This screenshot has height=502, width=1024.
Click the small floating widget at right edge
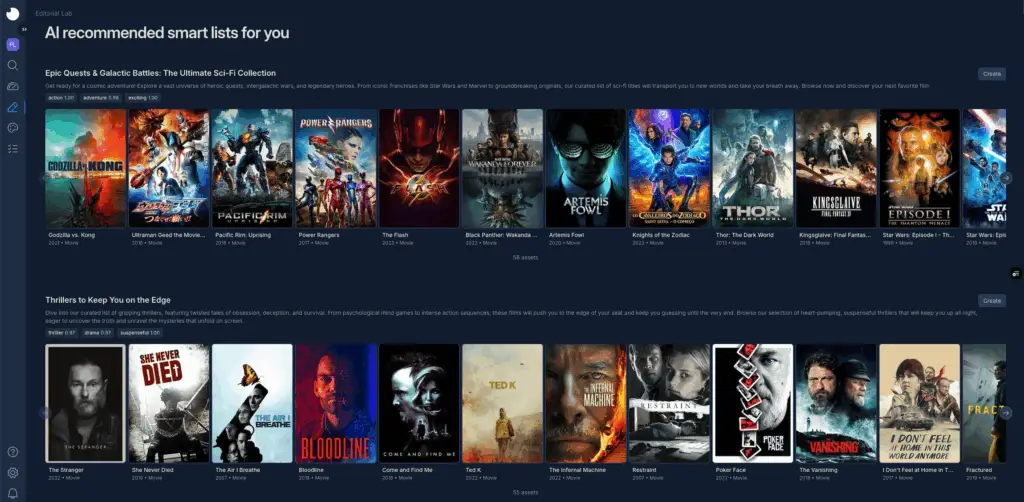(x=1016, y=273)
